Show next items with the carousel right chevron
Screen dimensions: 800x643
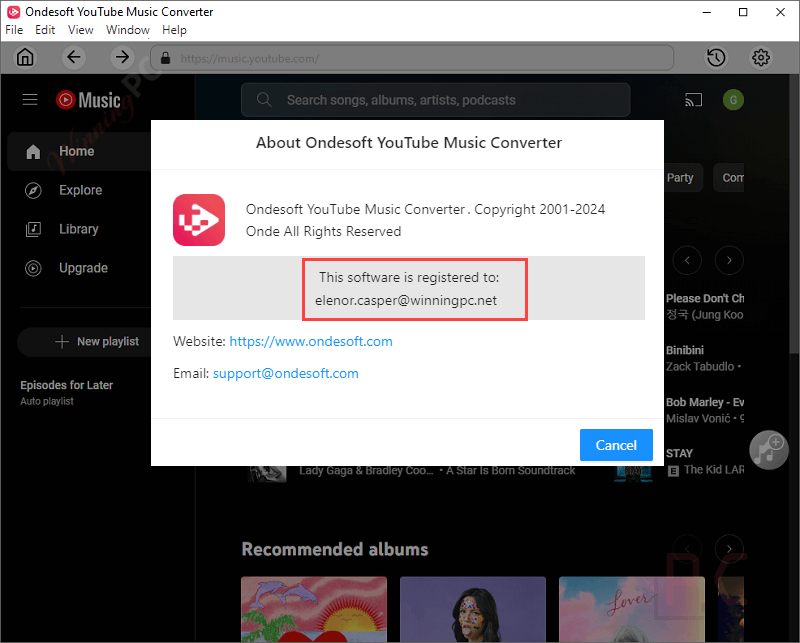pyautogui.click(x=729, y=260)
